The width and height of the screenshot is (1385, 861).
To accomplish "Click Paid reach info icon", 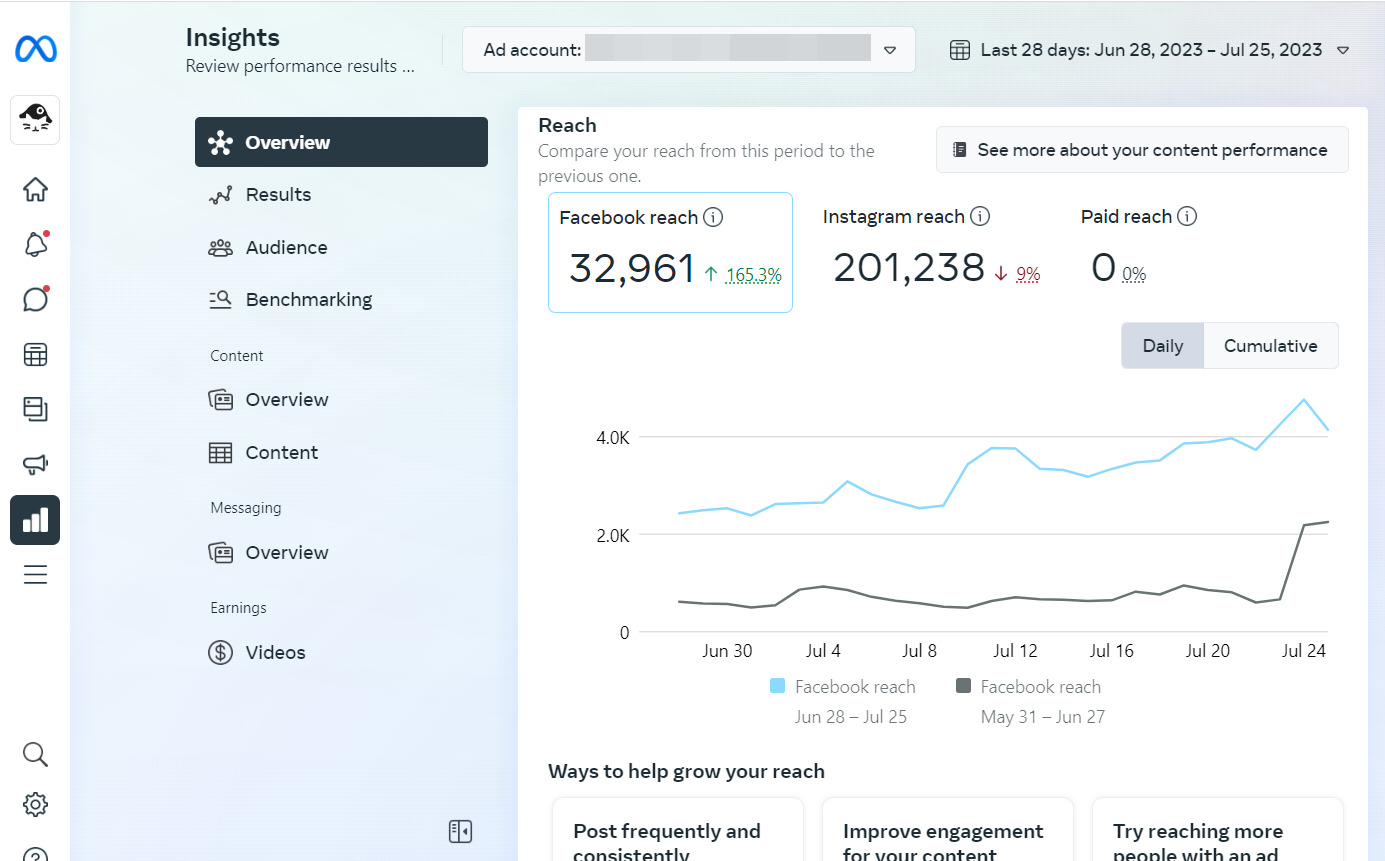I will [x=1187, y=216].
